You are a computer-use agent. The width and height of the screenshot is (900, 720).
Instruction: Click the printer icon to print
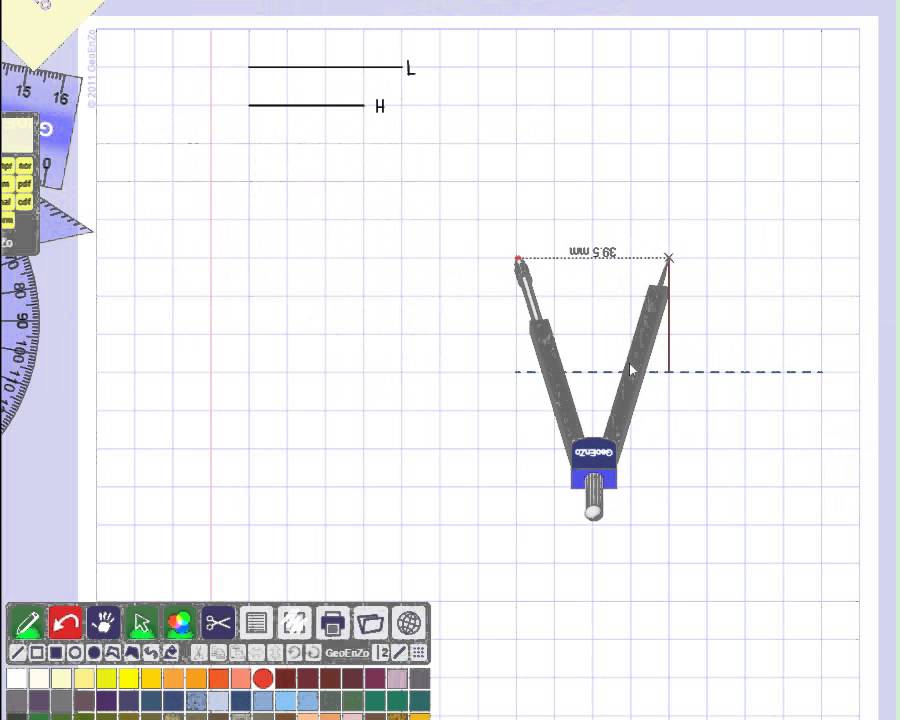click(332, 622)
